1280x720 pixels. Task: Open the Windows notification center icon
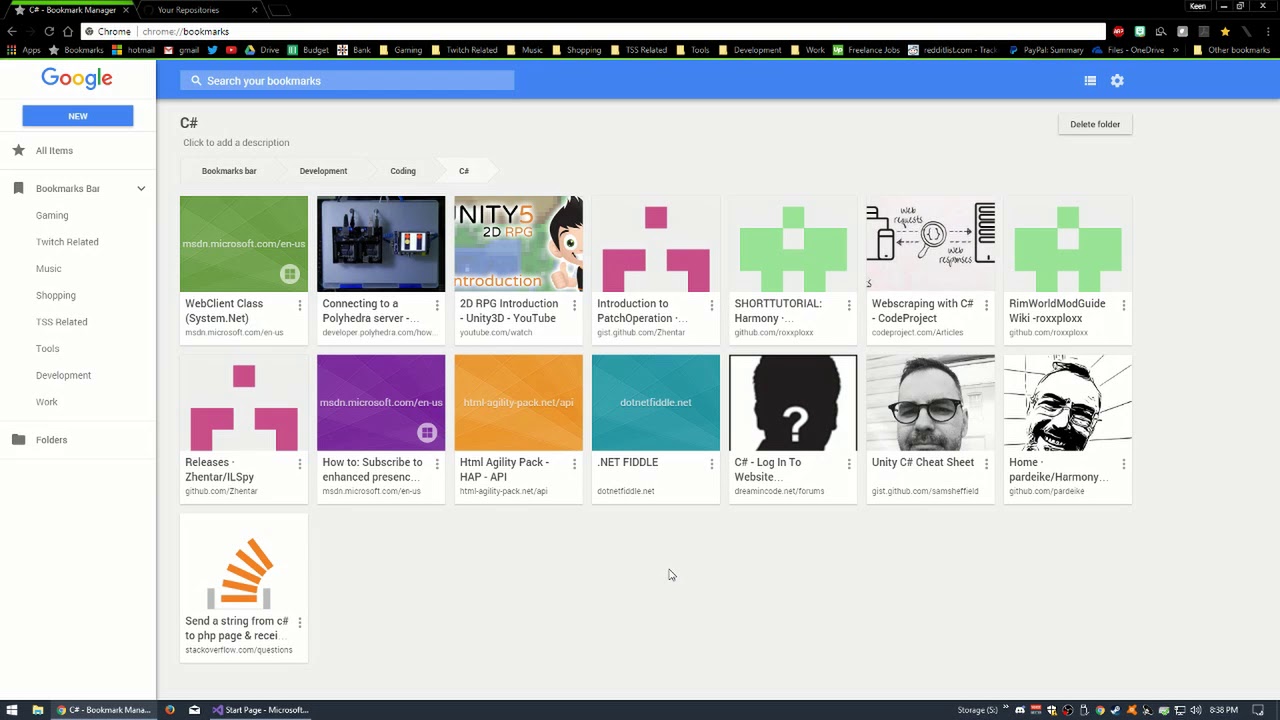(1258, 710)
